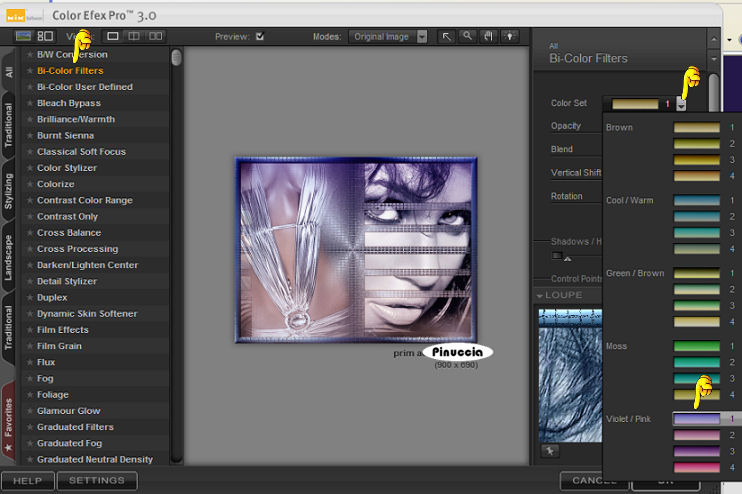Open the Stylizing category tab
The height and width of the screenshot is (494, 742).
click(x=9, y=191)
